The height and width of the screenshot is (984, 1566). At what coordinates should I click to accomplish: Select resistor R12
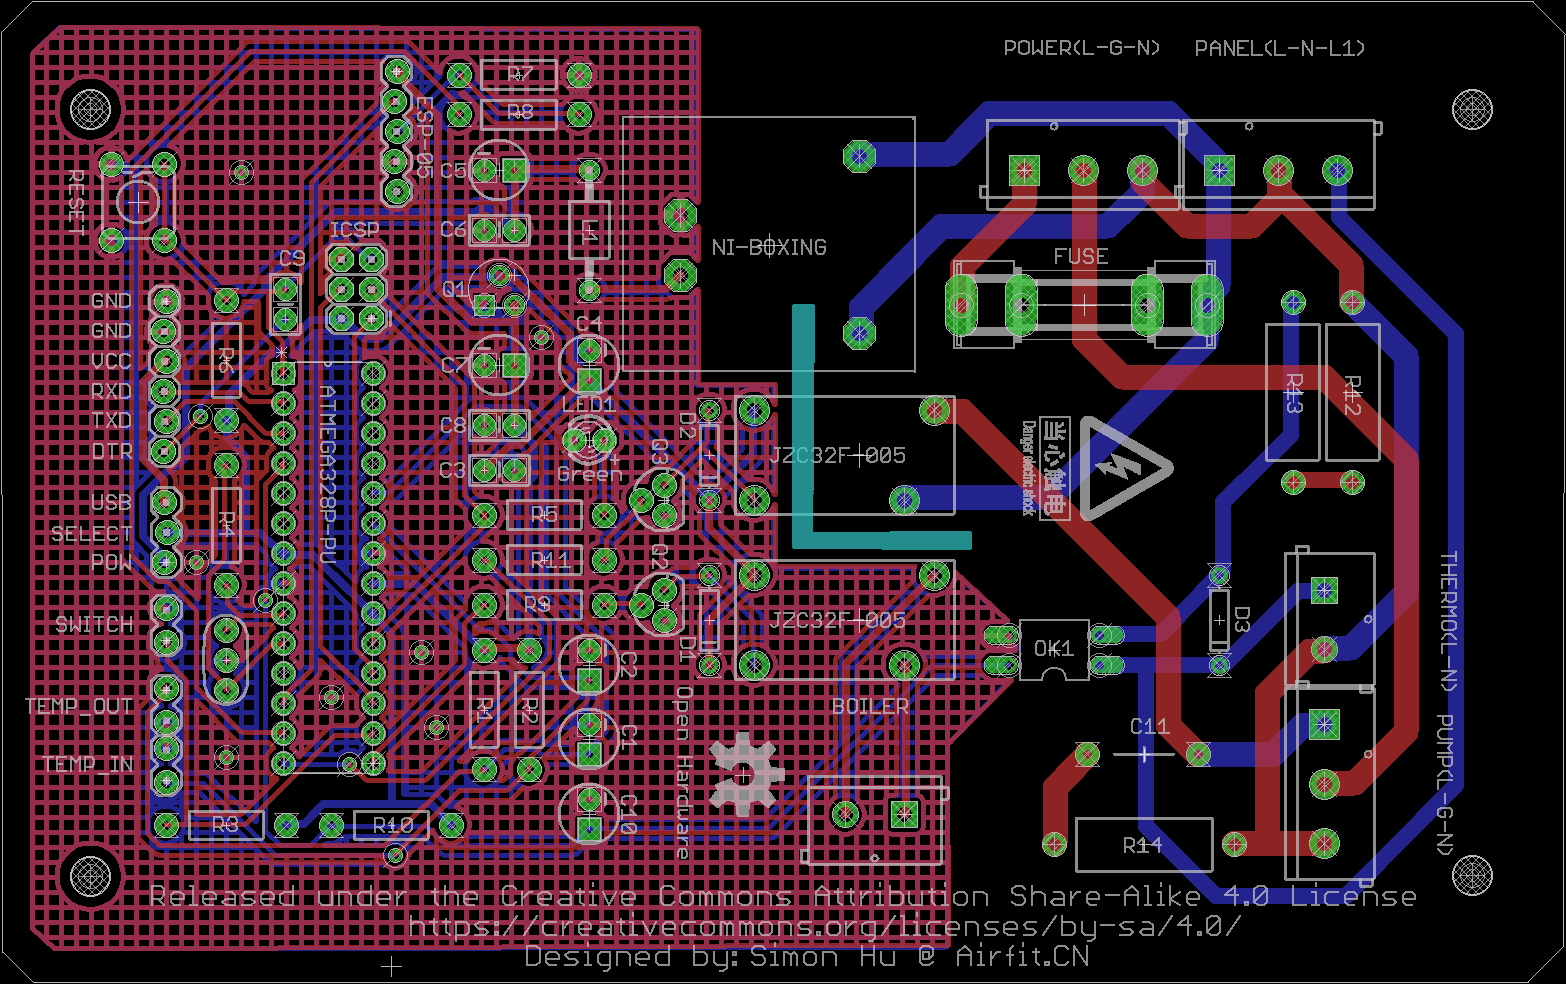click(1353, 393)
